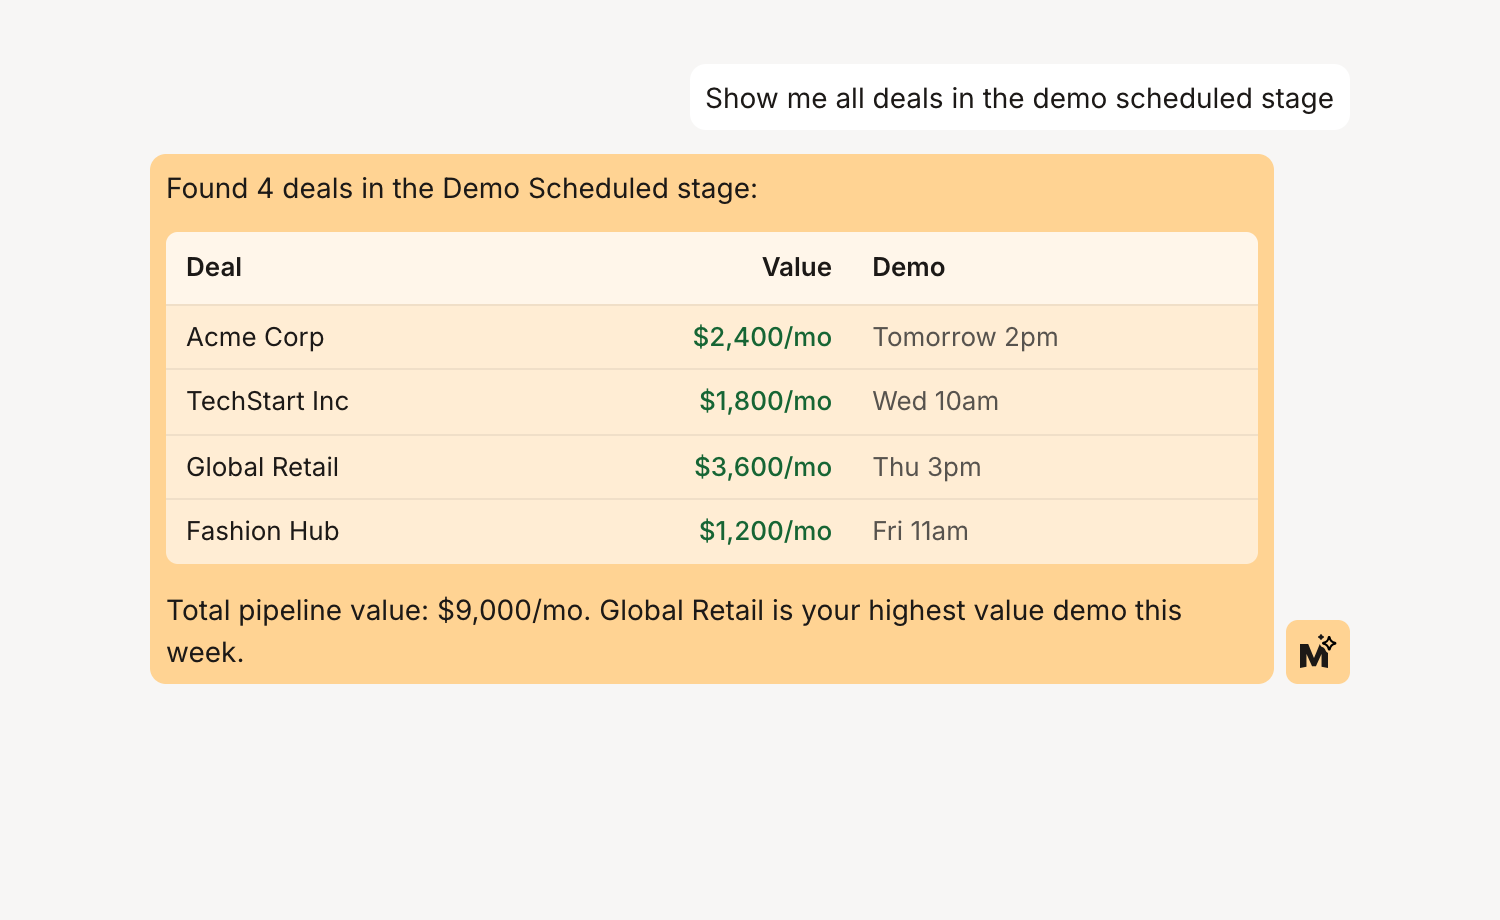This screenshot has width=1500, height=920.
Task: Click the M assistant logo icon
Action: click(x=1318, y=652)
